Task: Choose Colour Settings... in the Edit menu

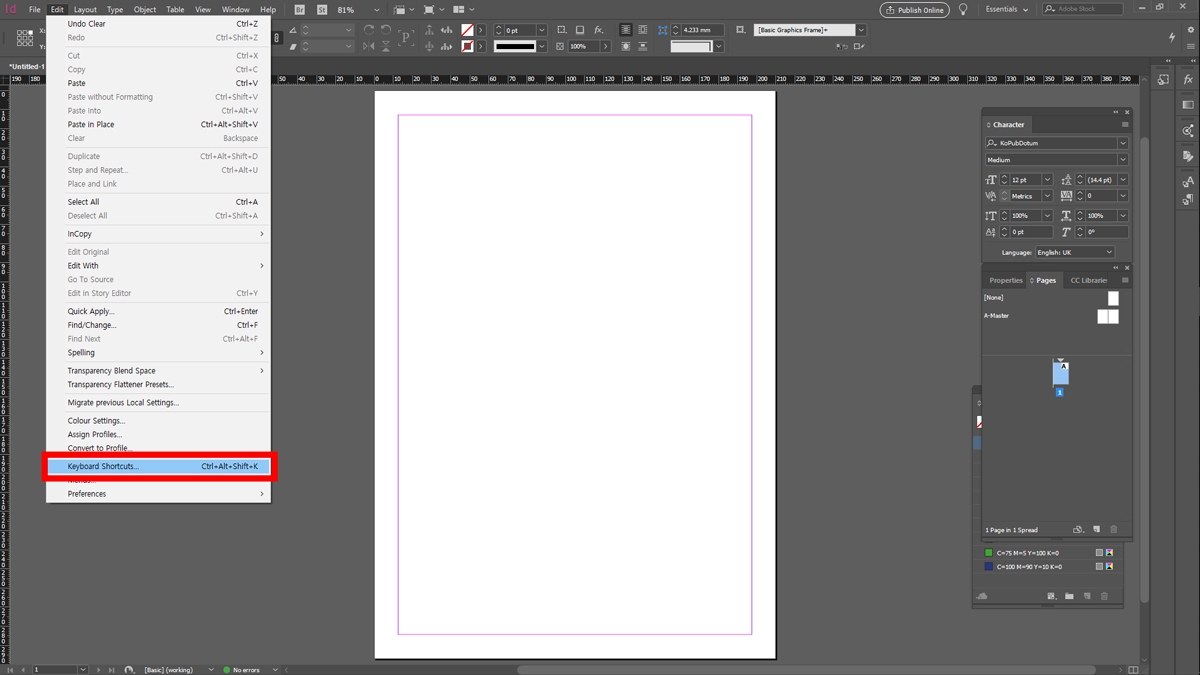Action: click(x=158, y=421)
